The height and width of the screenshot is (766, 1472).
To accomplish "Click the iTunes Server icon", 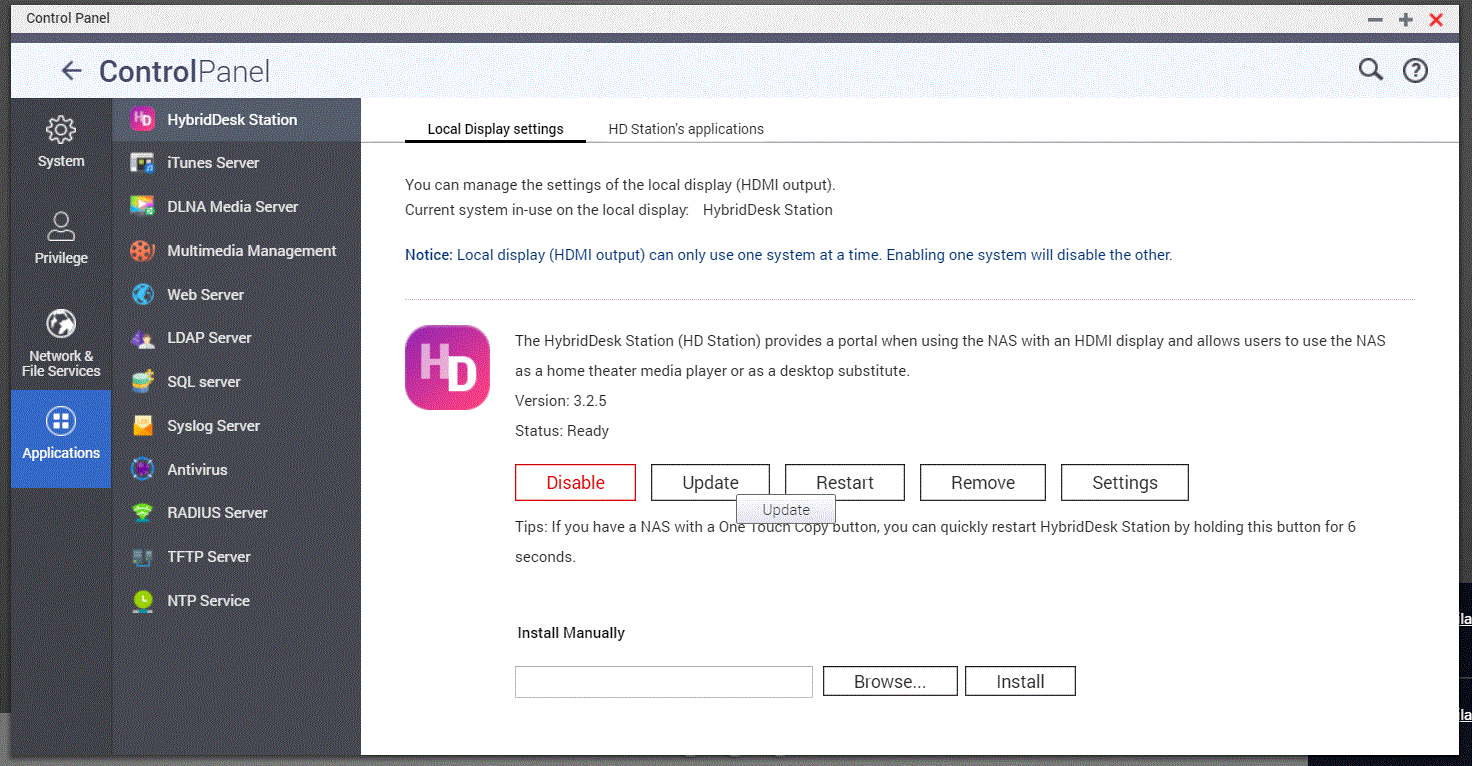I will (143, 163).
